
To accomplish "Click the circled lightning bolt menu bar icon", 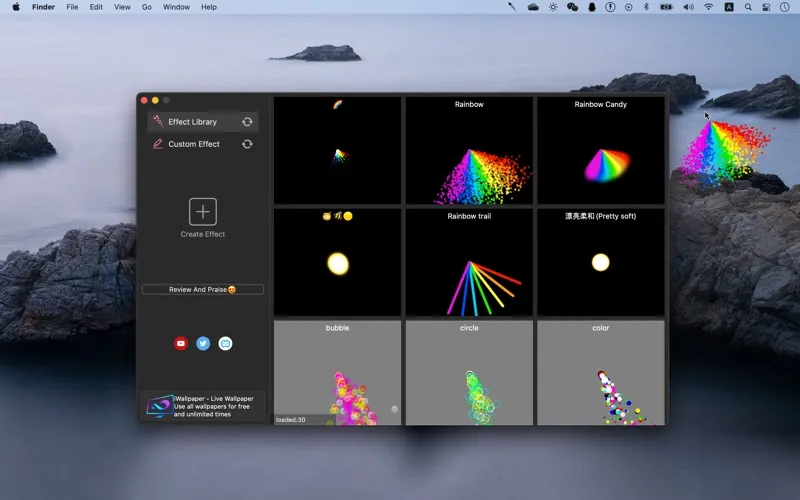I will [610, 7].
